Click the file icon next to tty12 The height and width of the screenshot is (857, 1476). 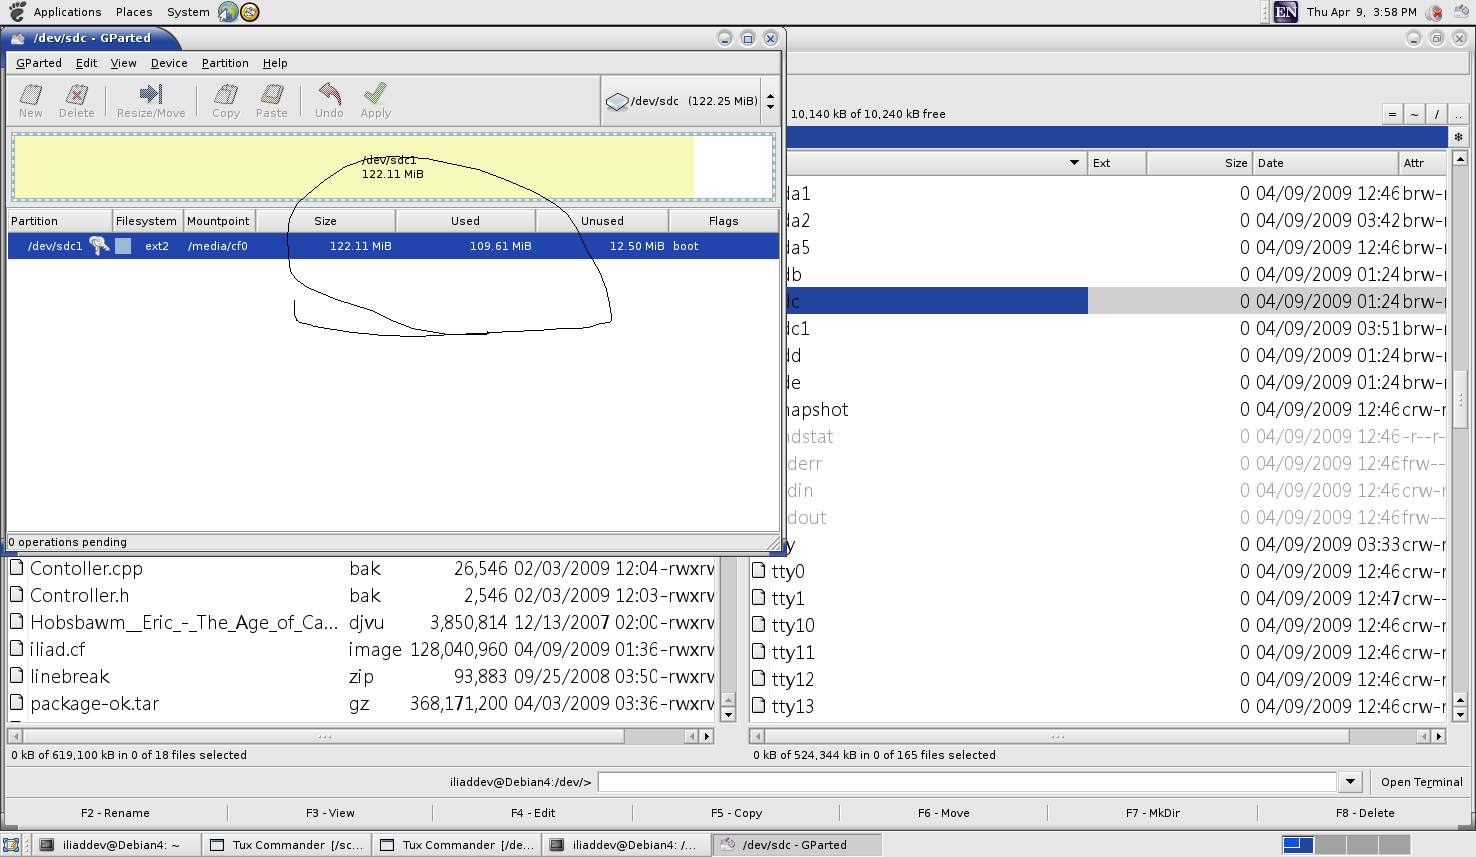point(759,679)
